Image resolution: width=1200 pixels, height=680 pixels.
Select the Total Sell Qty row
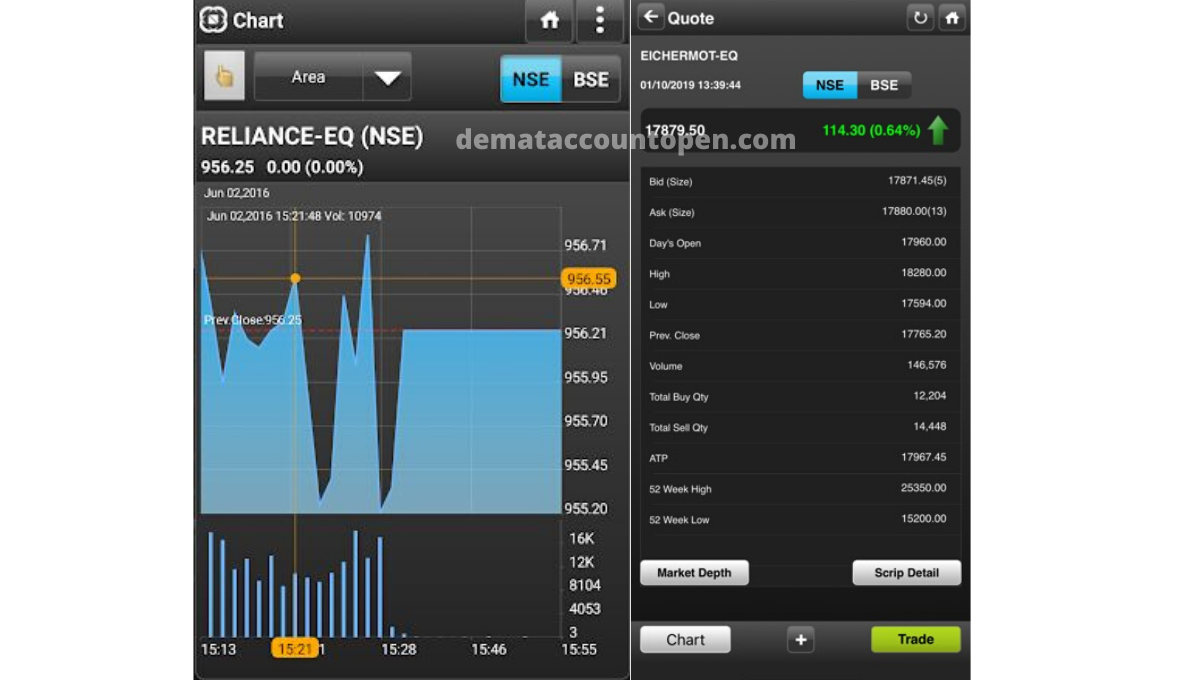pos(800,427)
